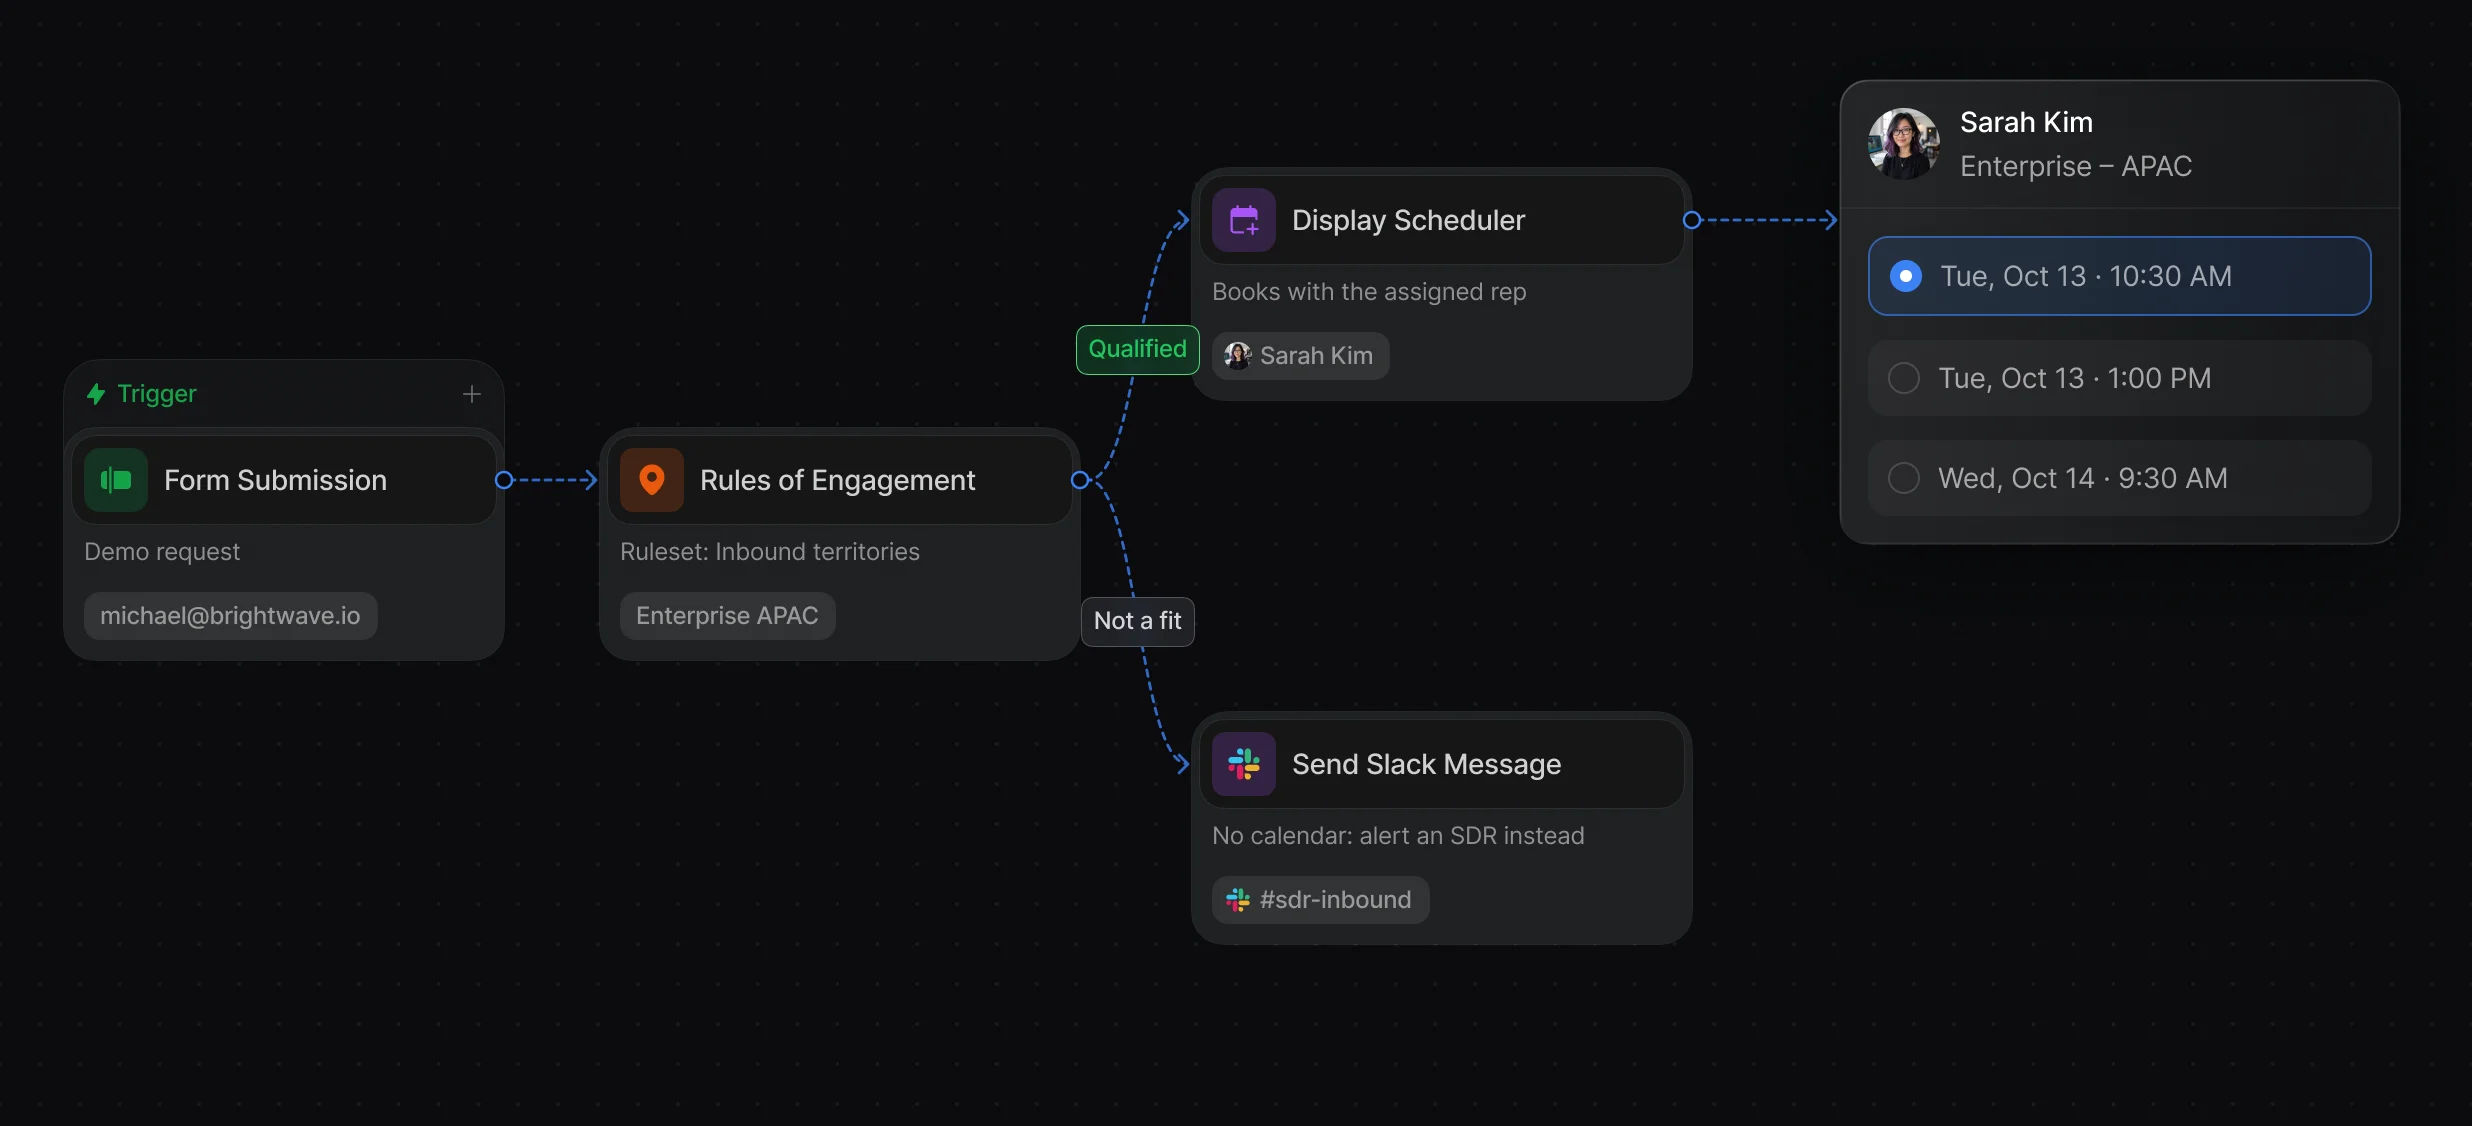Click the Slack icon on Send Slack Message

click(x=1244, y=764)
